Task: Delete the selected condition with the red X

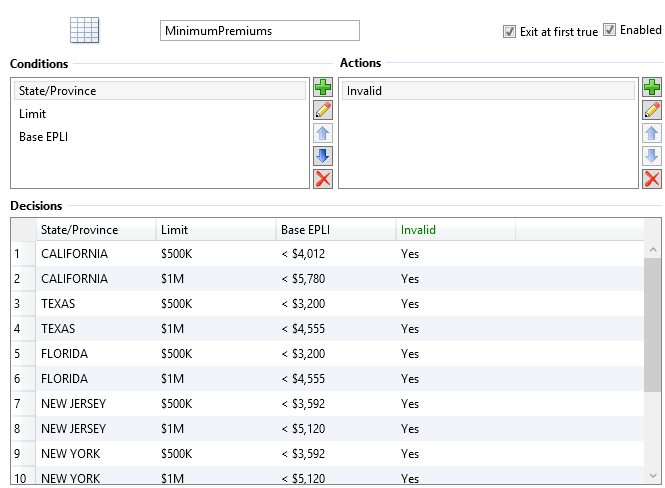Action: 323,179
